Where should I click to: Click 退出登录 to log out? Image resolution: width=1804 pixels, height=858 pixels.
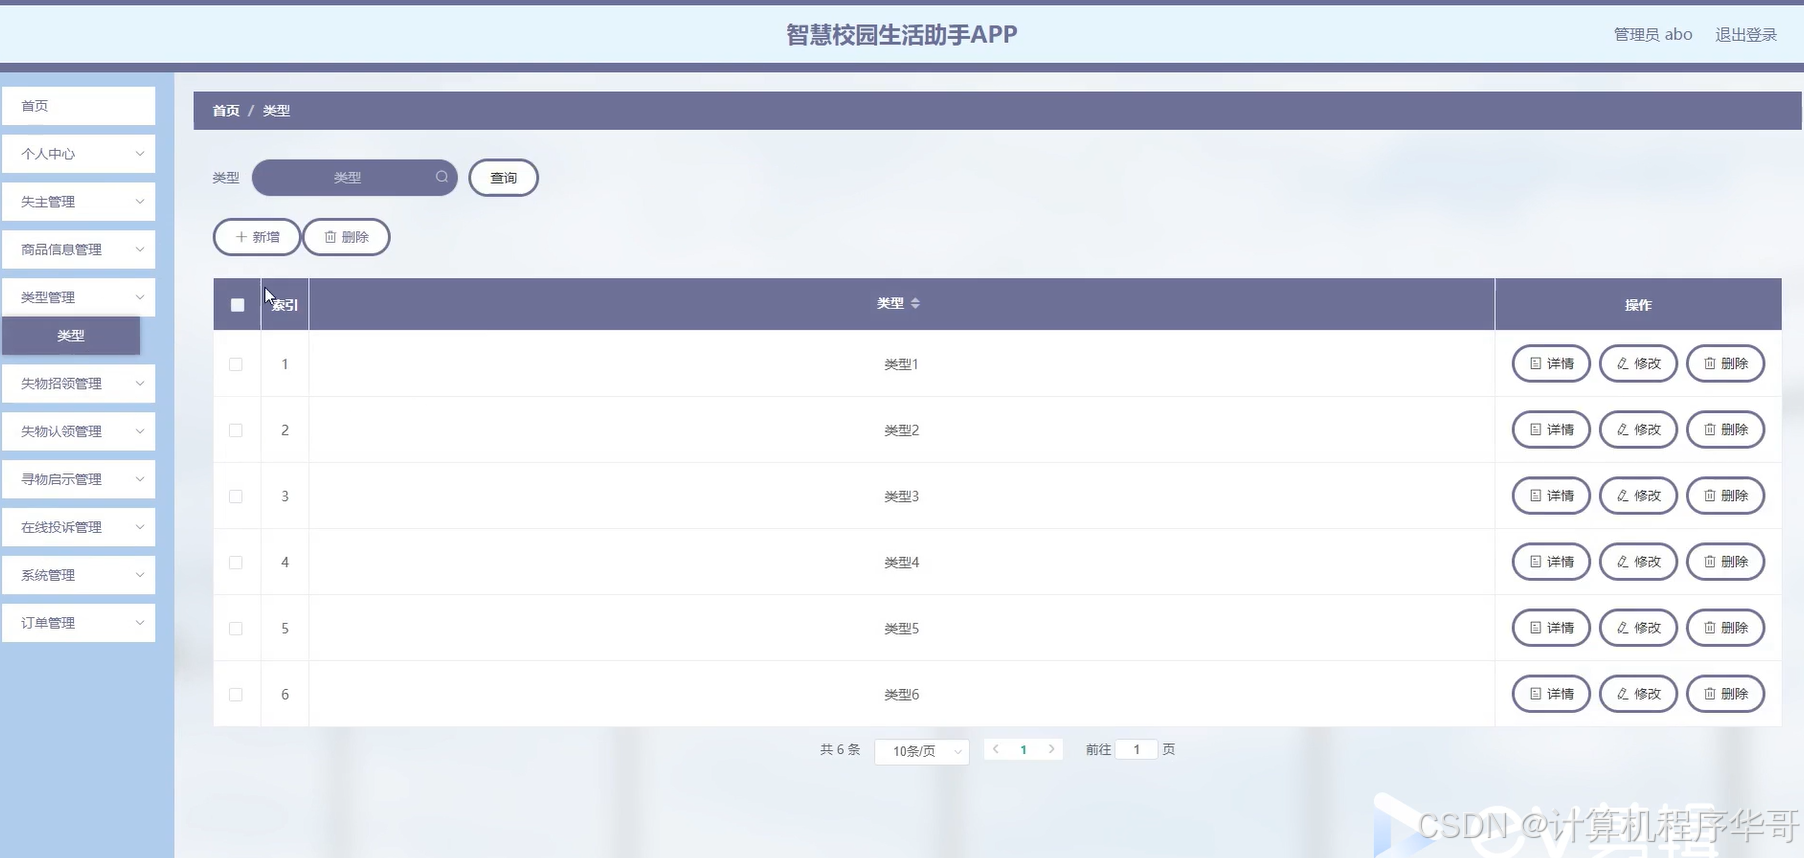(1746, 35)
